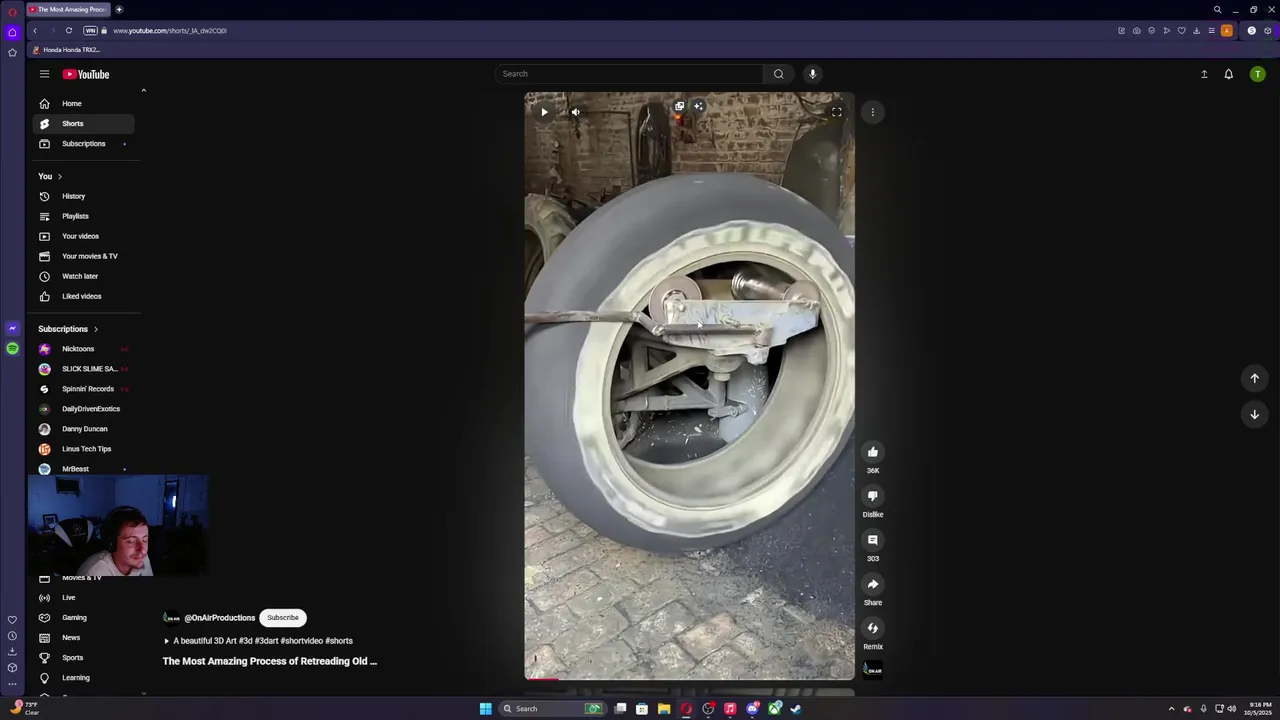Expand the Subscriptions section header
The height and width of the screenshot is (720, 1280).
68,329
